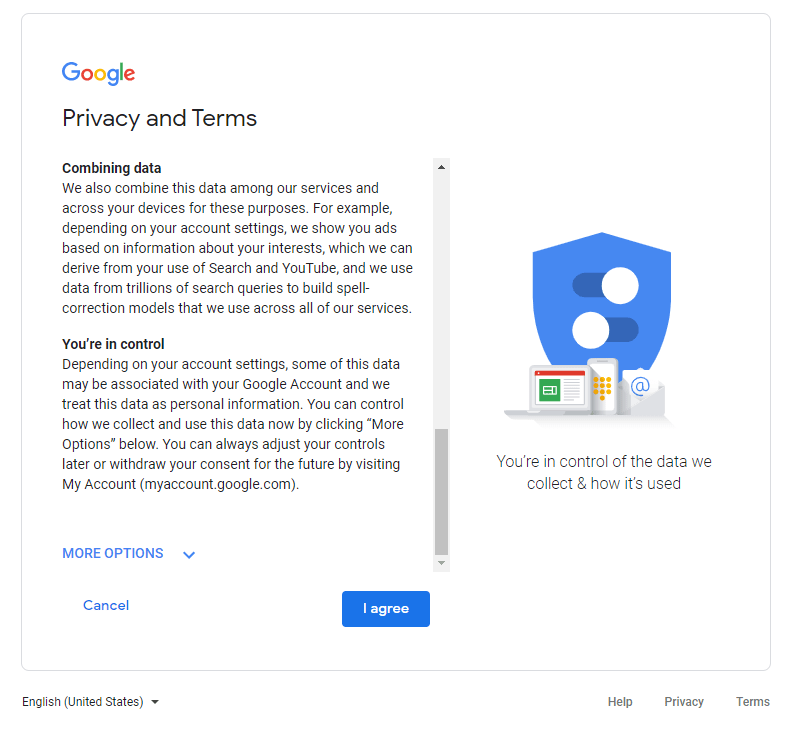The image size is (786, 737).
Task: Expand the chevron beside MORE OPTIONS
Action: pyautogui.click(x=189, y=555)
